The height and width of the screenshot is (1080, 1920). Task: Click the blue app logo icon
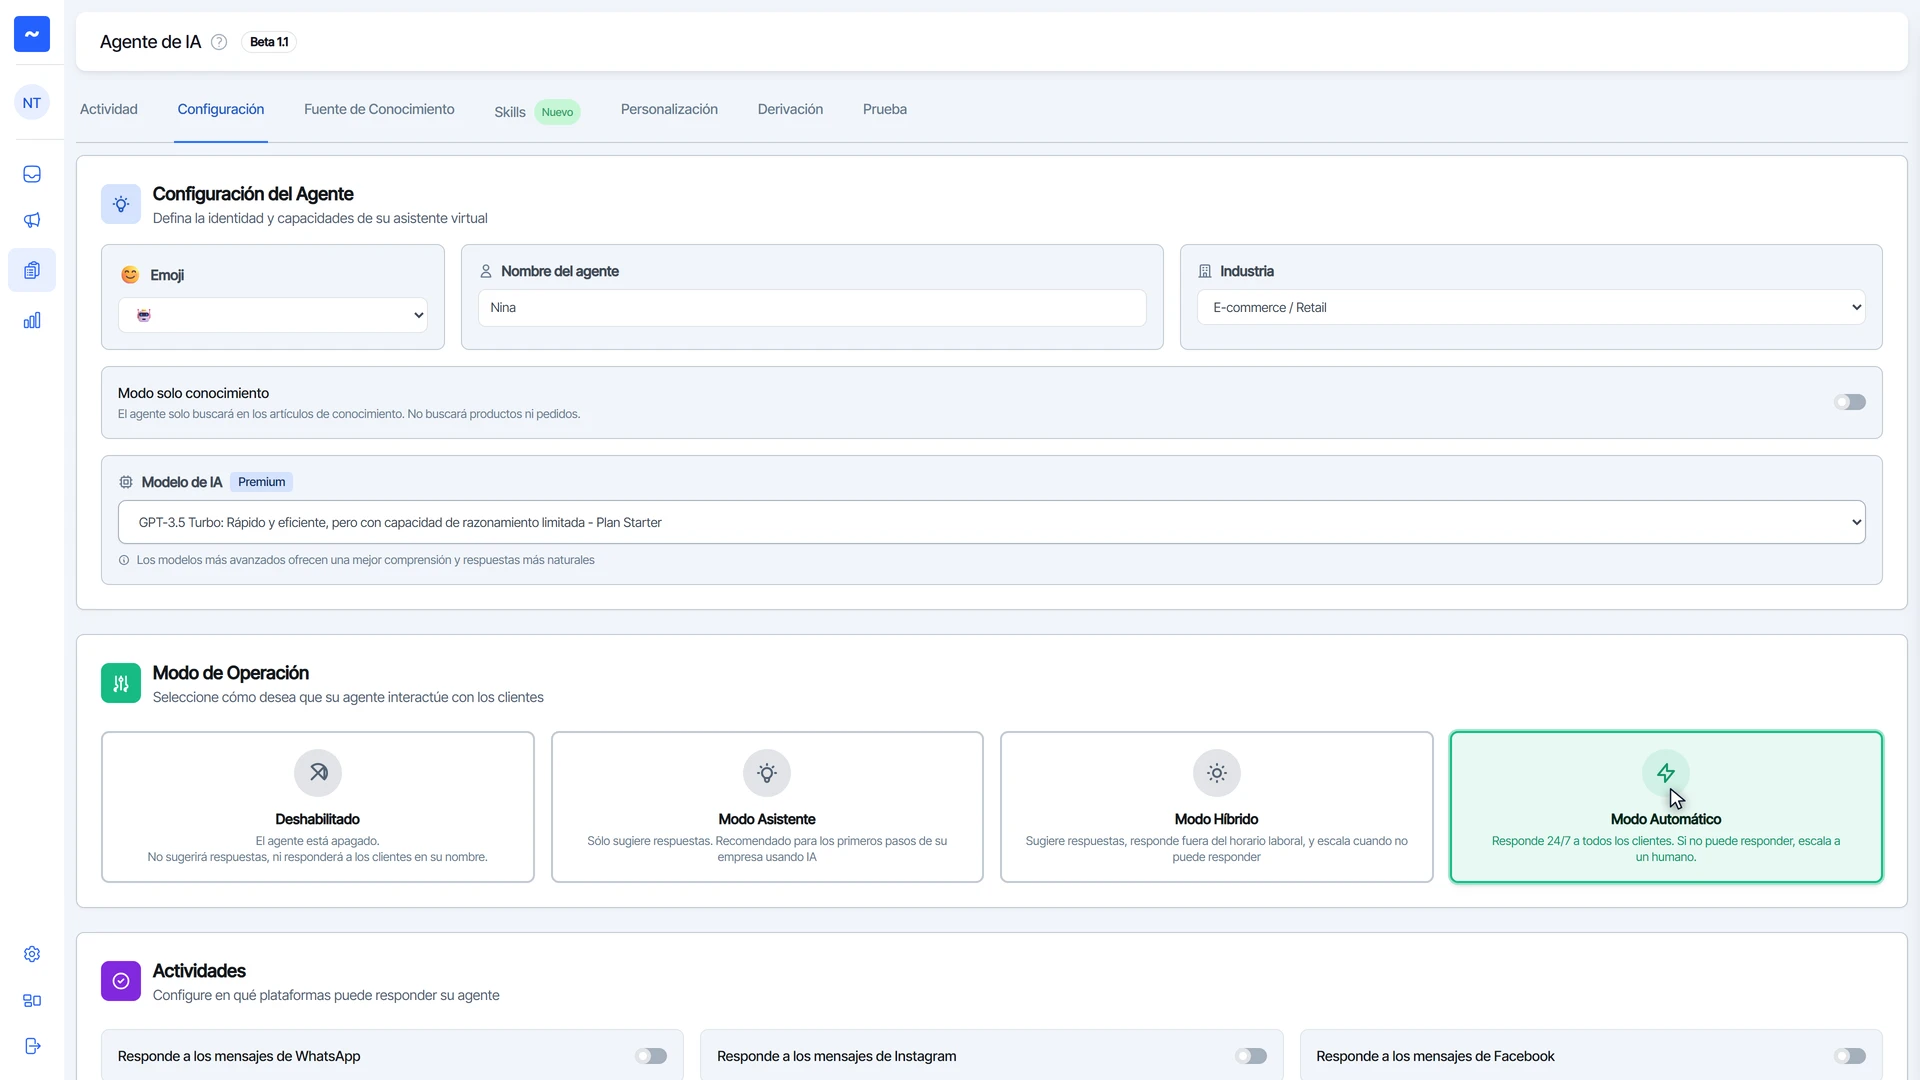point(32,34)
